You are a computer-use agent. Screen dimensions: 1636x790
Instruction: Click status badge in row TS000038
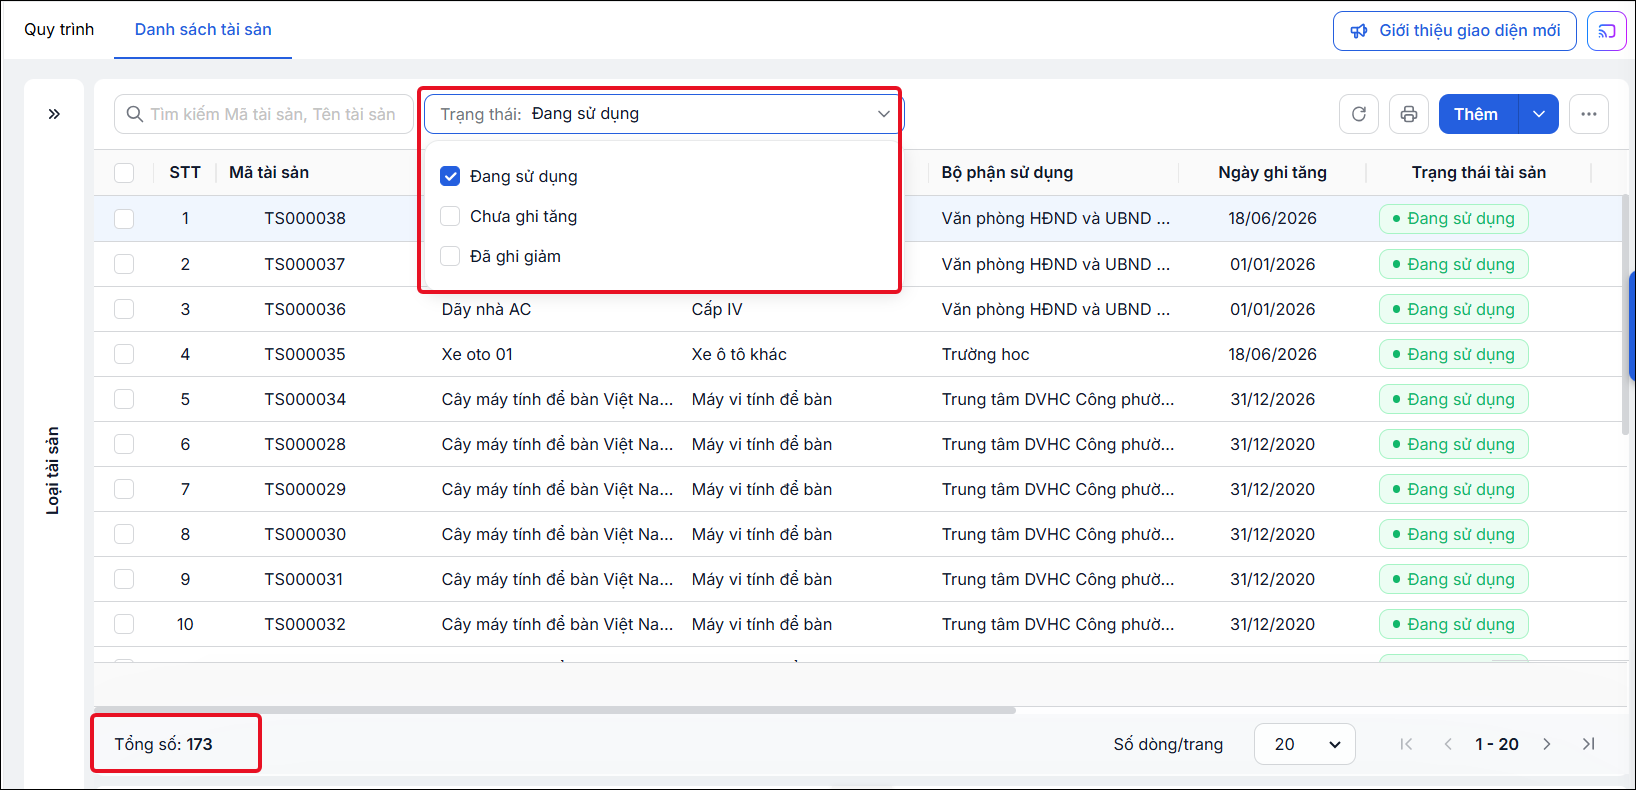(x=1454, y=219)
